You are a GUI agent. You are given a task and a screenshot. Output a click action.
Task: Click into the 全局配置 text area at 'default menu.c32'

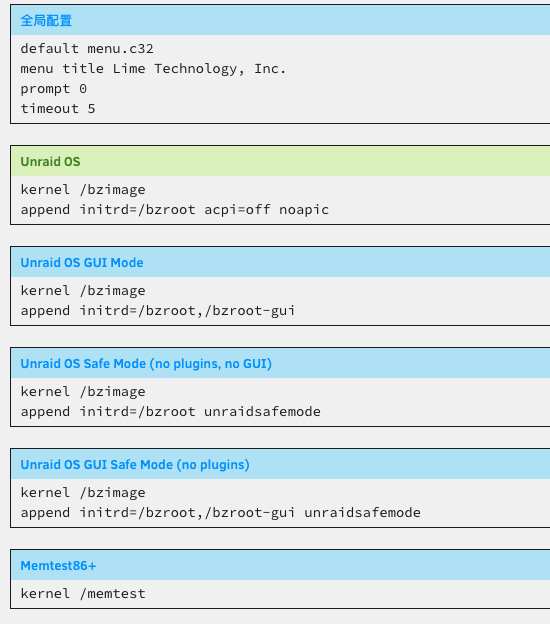(x=87, y=49)
